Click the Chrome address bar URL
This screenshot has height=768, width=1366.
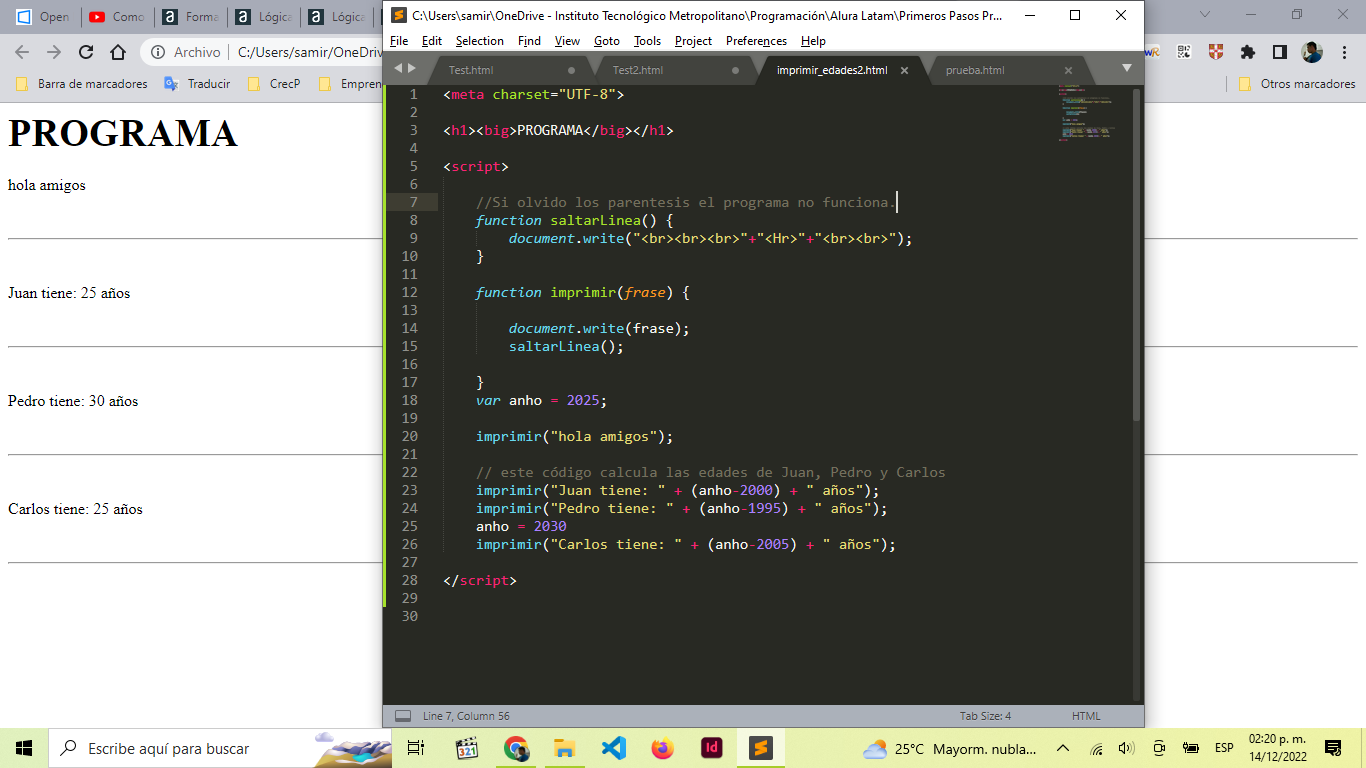(310, 52)
